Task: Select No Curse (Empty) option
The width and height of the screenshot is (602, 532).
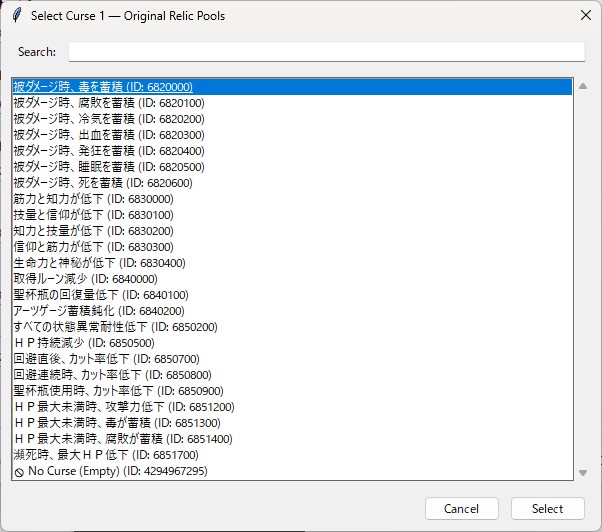Action: [x=292, y=471]
